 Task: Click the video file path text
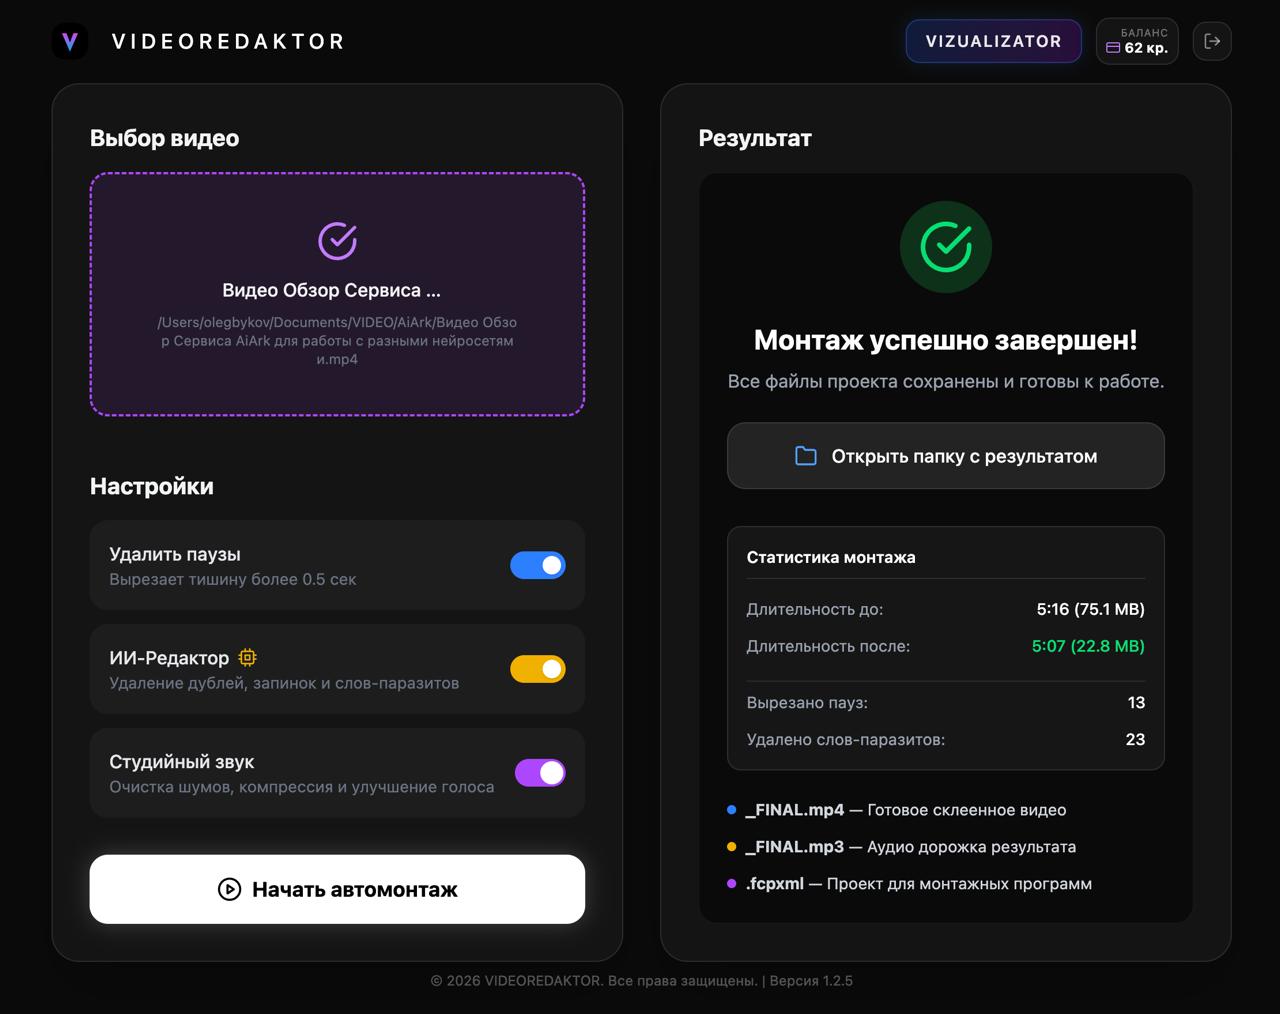coord(337,340)
